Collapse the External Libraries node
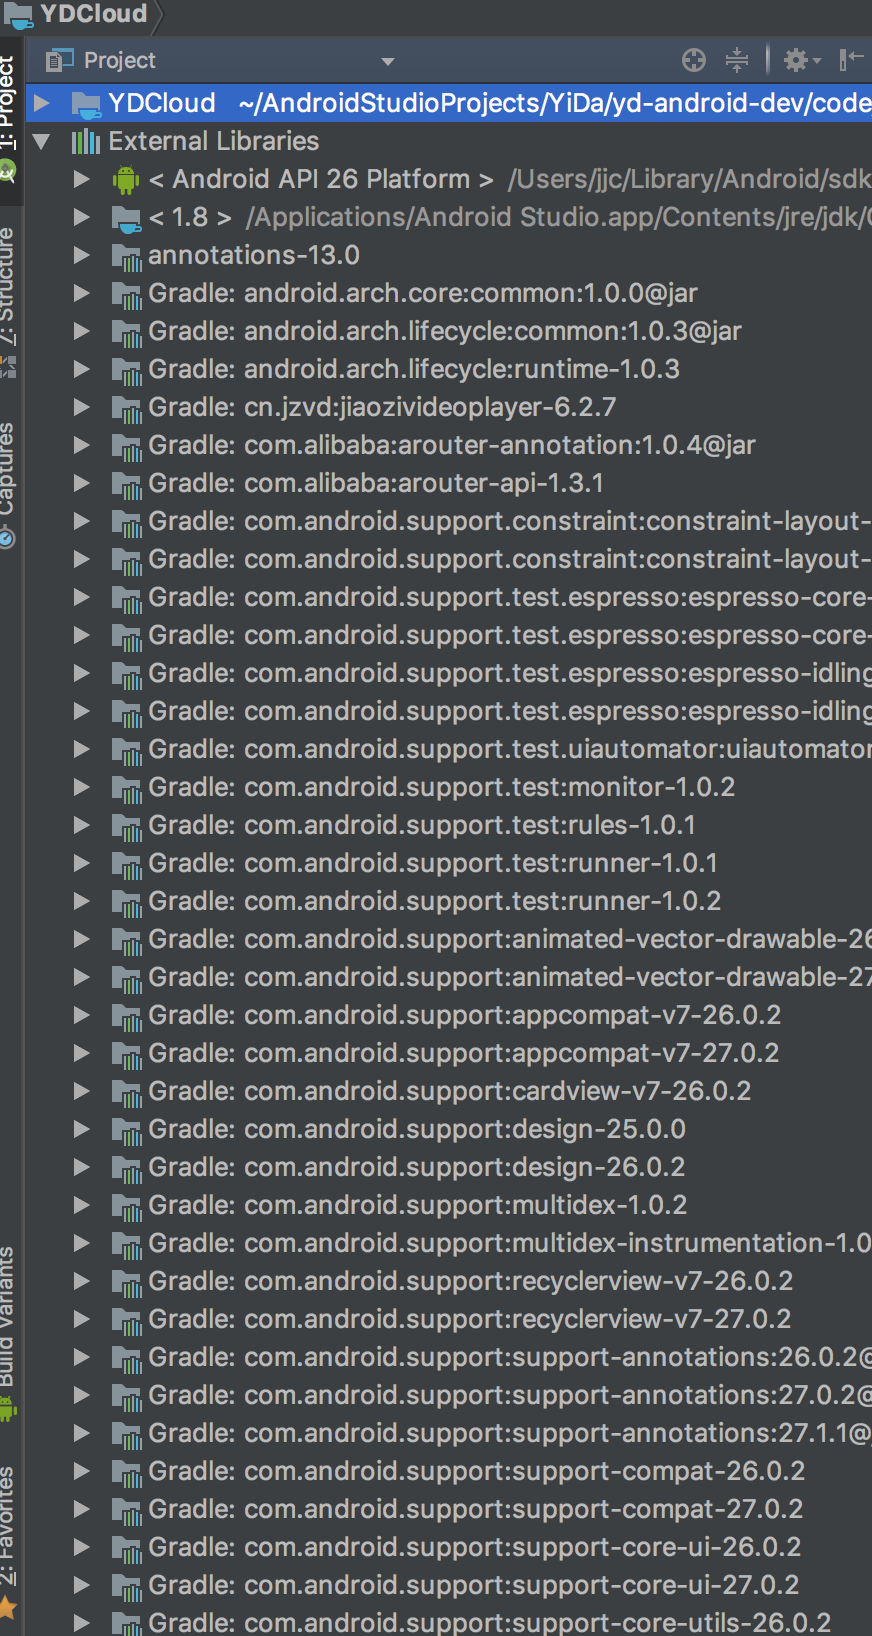 [x=42, y=141]
